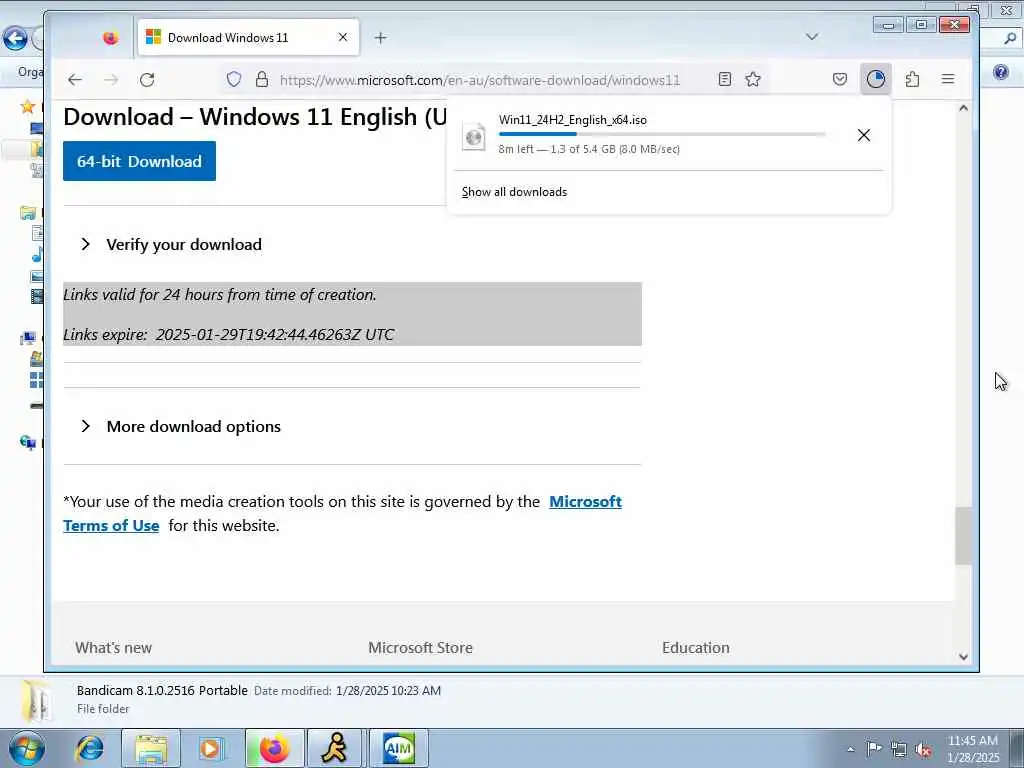Click Firefox icon in taskbar

pyautogui.click(x=274, y=748)
